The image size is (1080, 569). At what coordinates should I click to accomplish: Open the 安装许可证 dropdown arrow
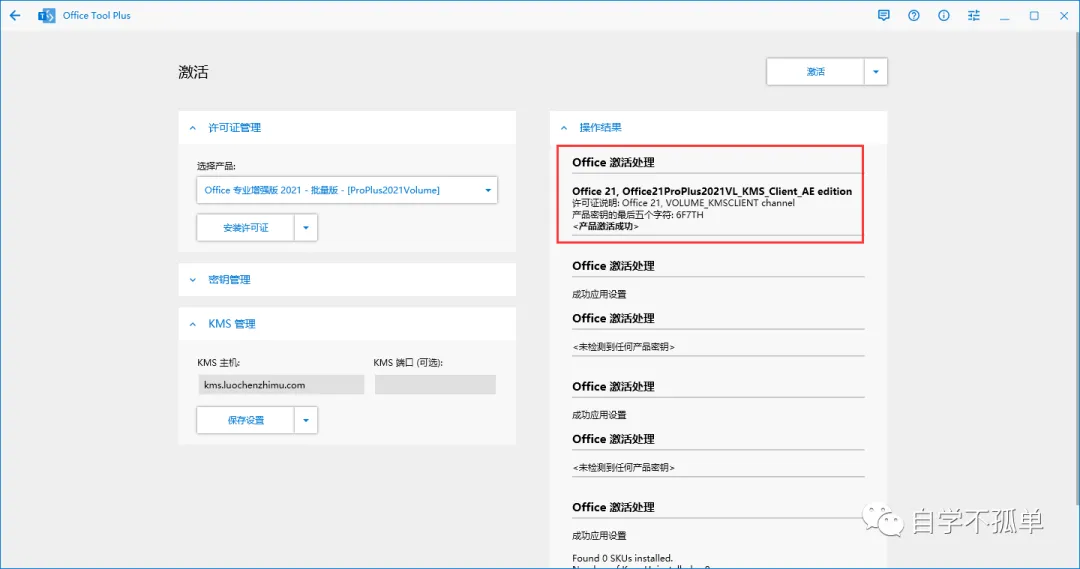306,228
